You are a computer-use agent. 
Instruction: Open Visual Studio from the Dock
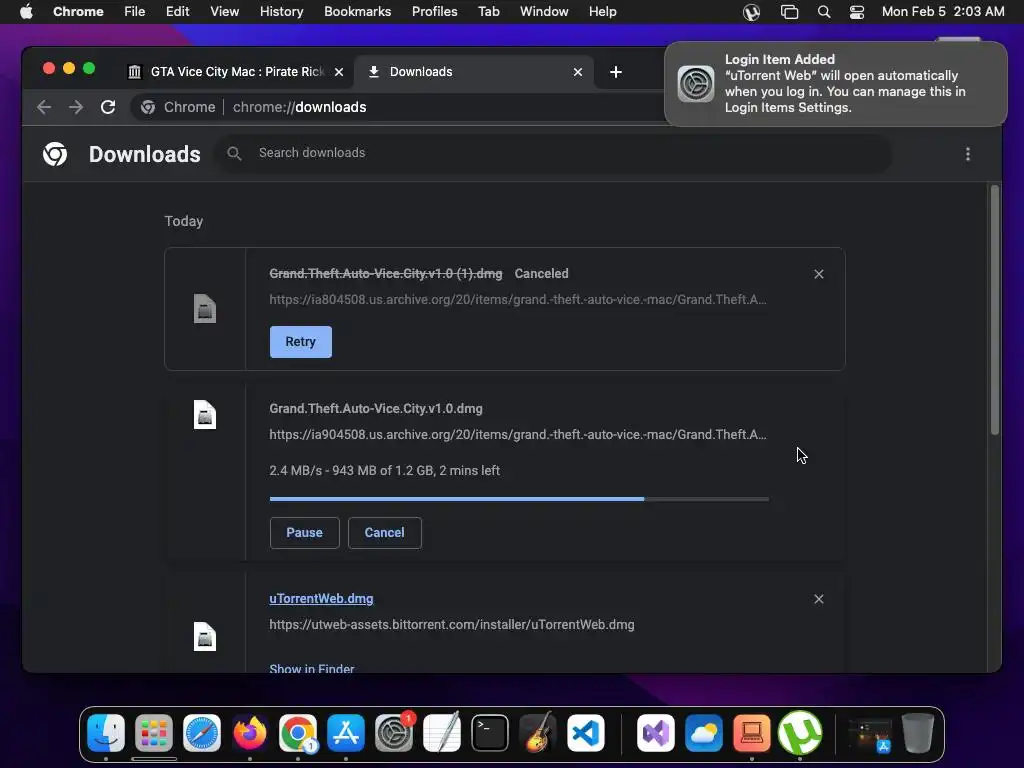point(656,733)
